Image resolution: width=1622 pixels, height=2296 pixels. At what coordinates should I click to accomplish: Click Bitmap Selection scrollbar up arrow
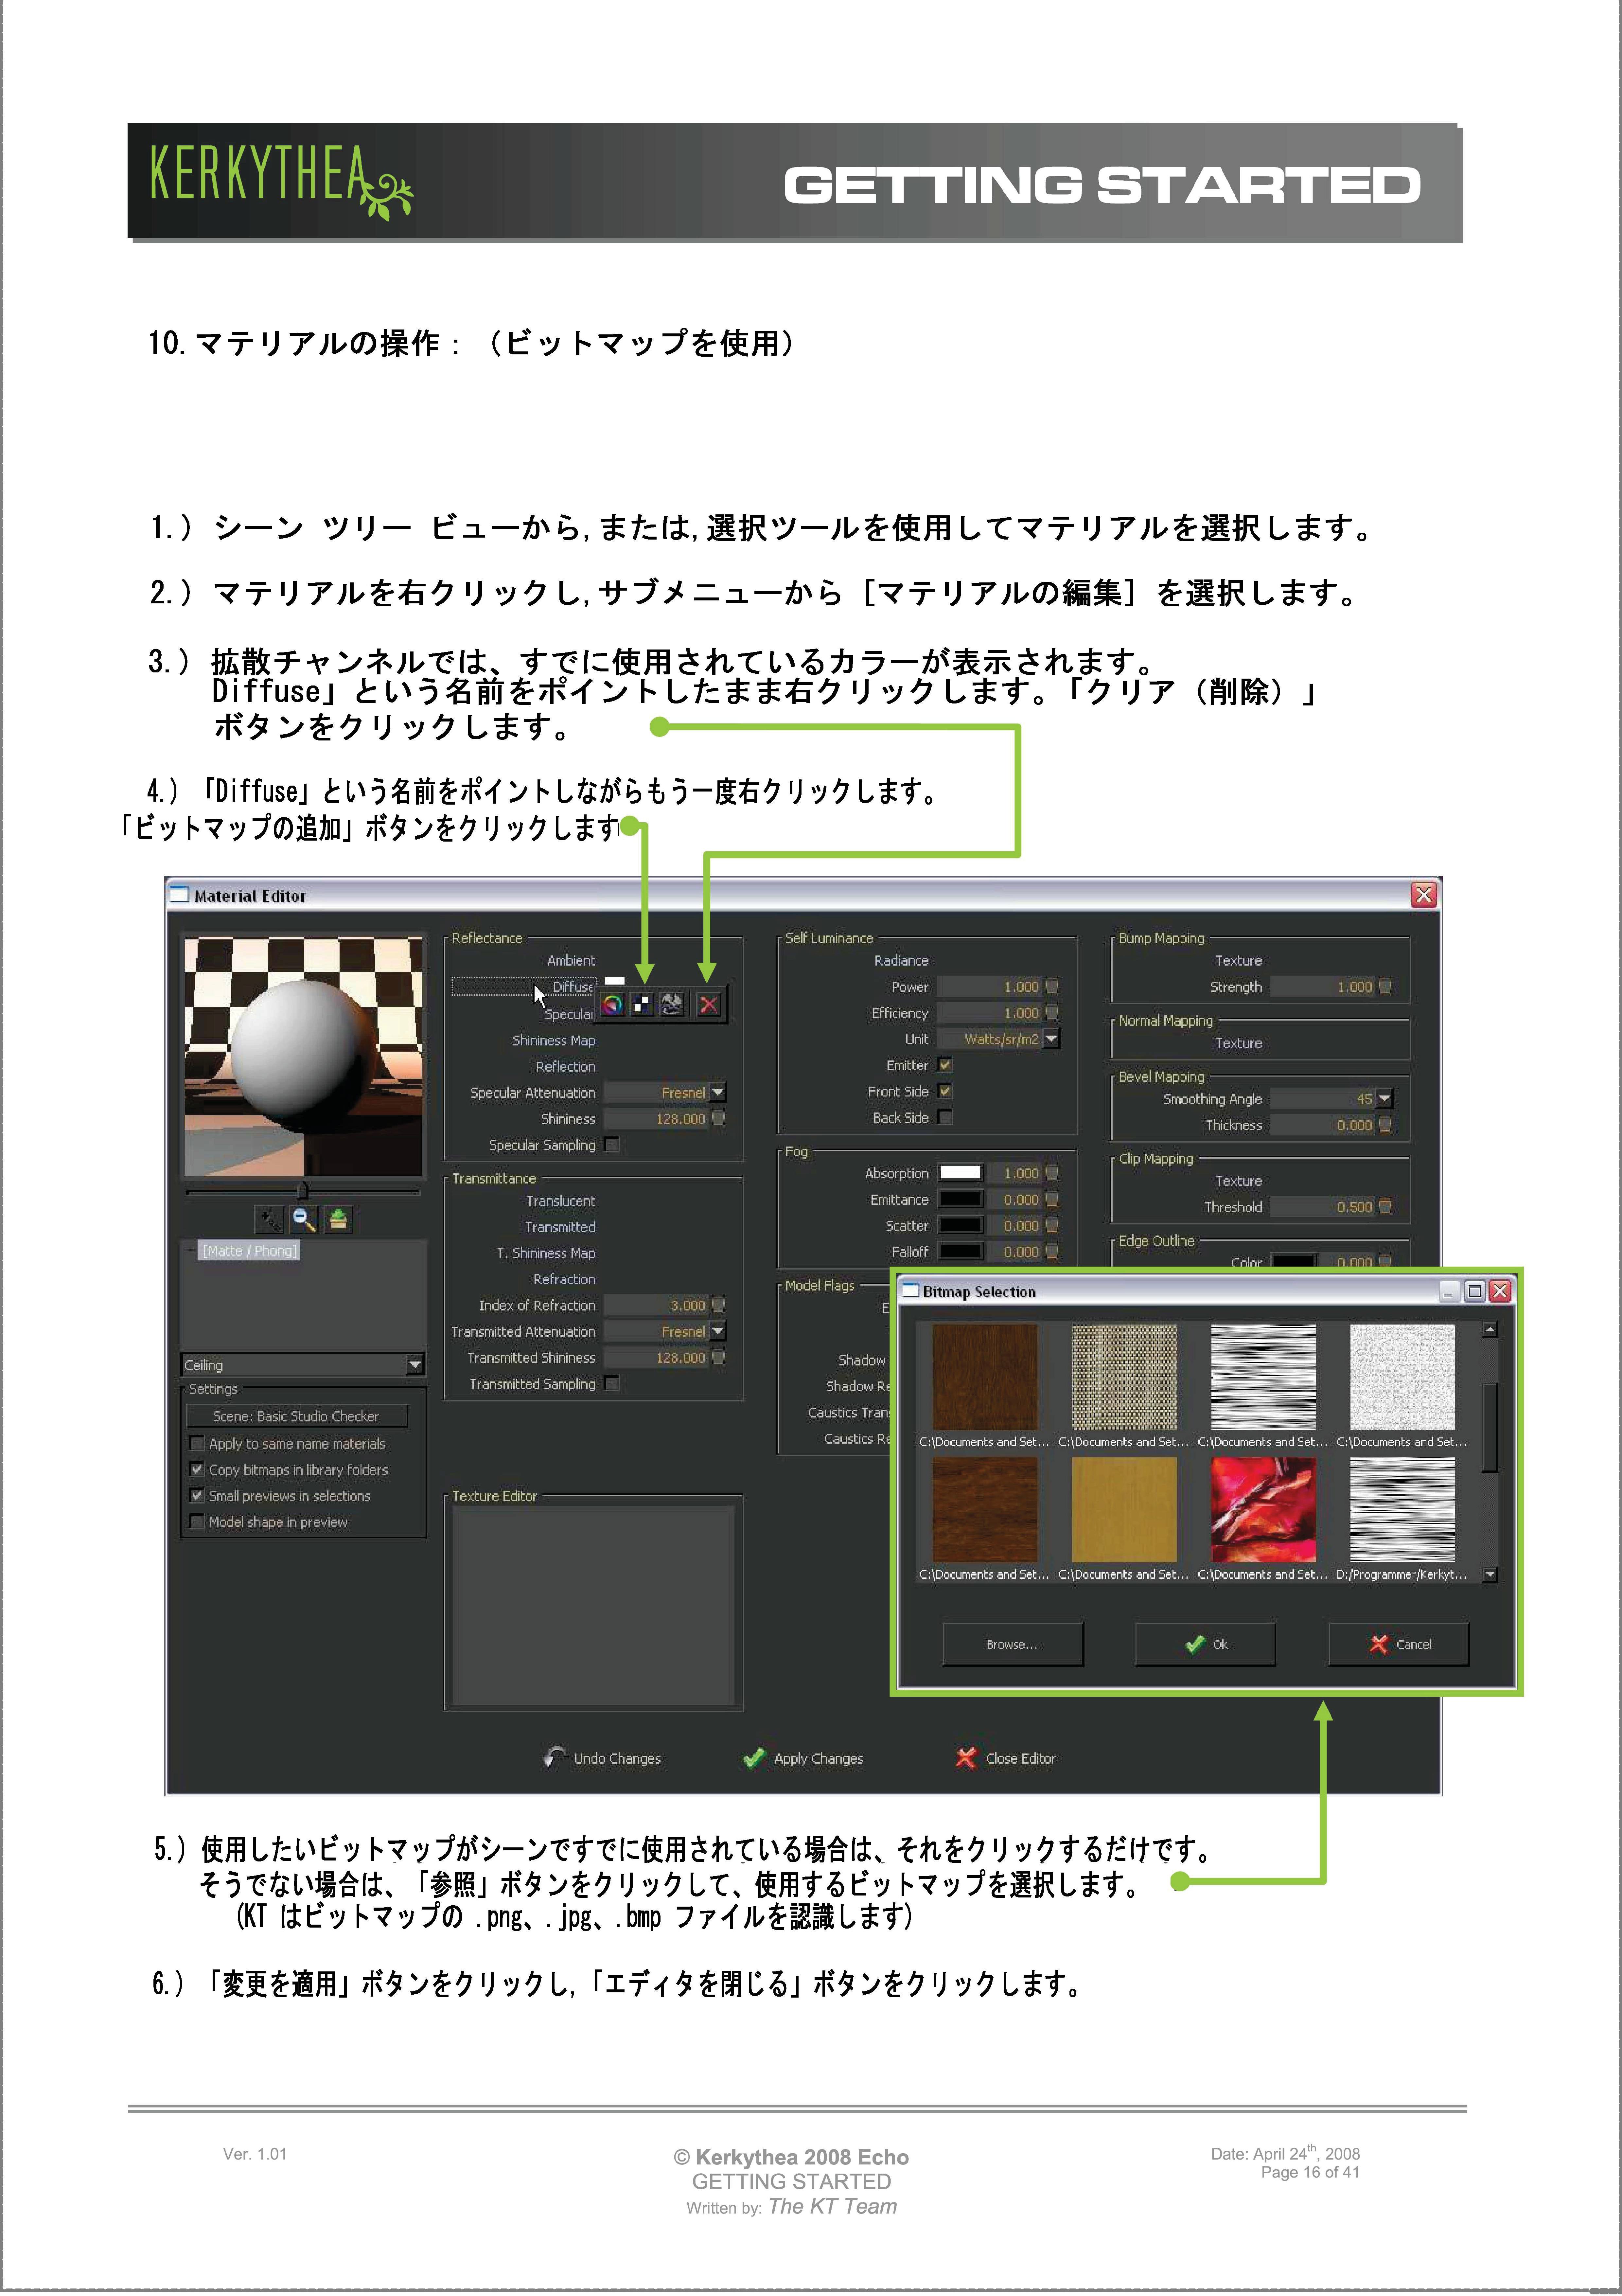tap(1490, 1329)
